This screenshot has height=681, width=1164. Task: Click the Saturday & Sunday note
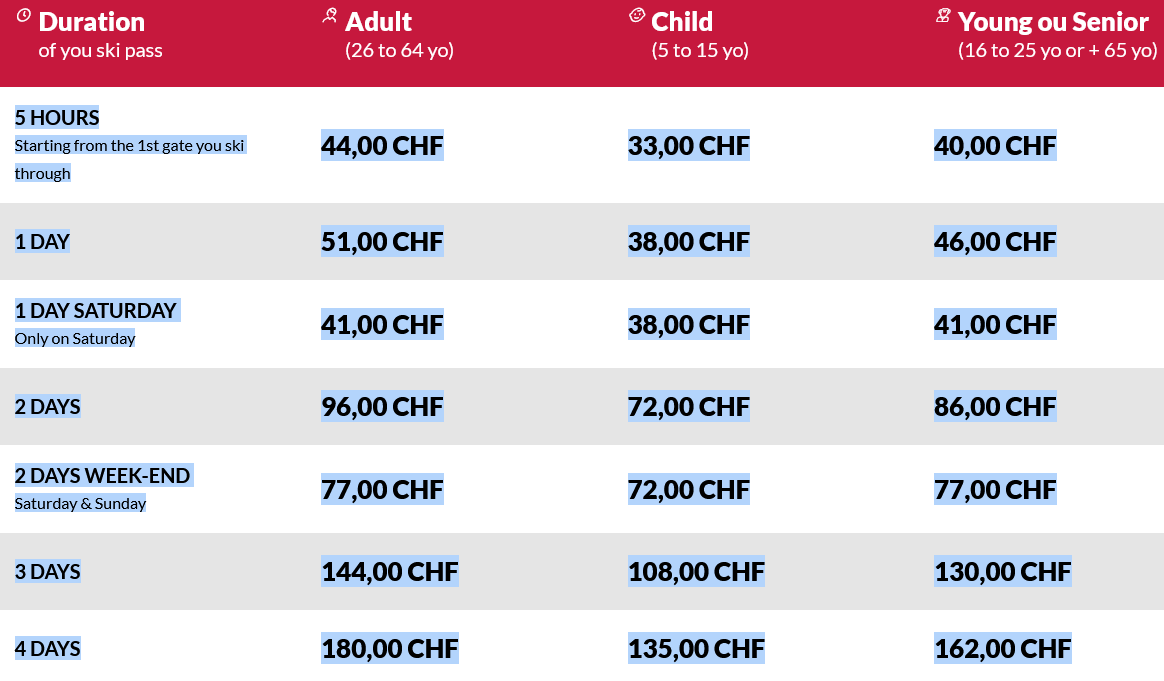pos(80,504)
